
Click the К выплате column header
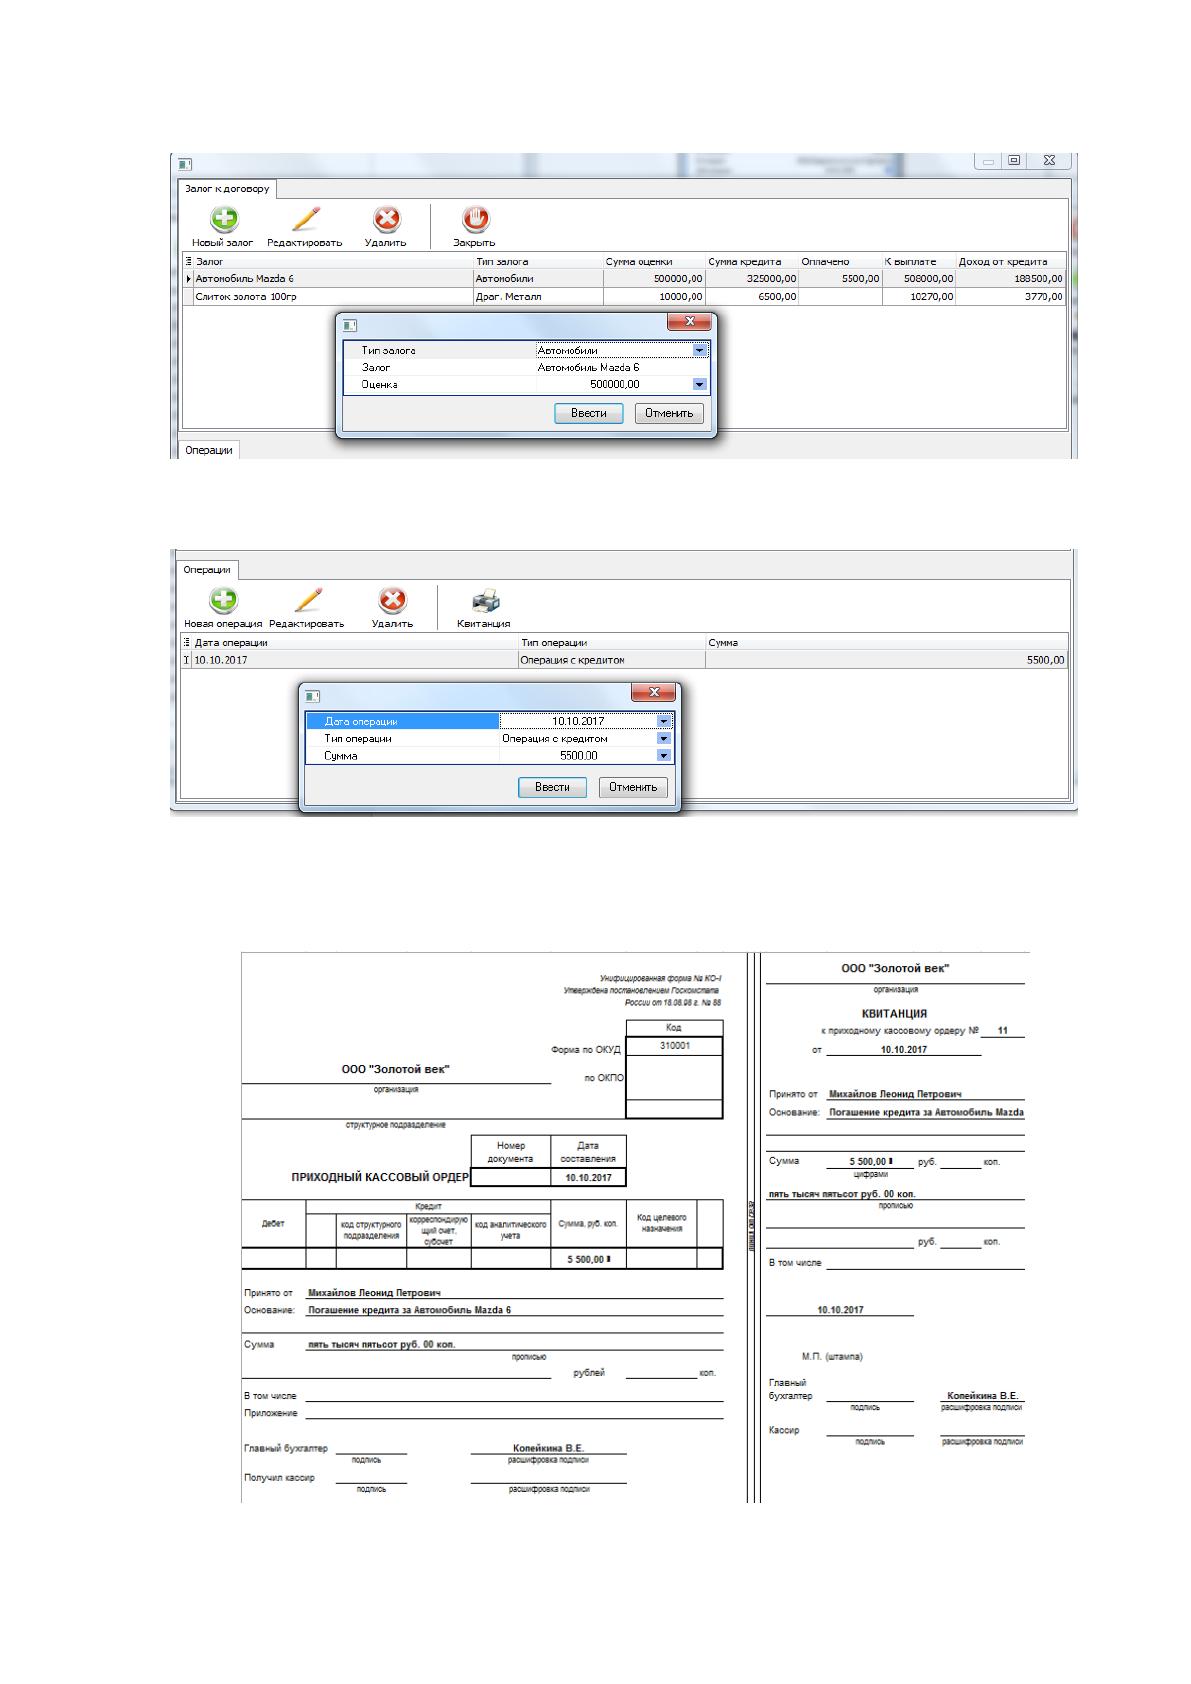tap(918, 262)
